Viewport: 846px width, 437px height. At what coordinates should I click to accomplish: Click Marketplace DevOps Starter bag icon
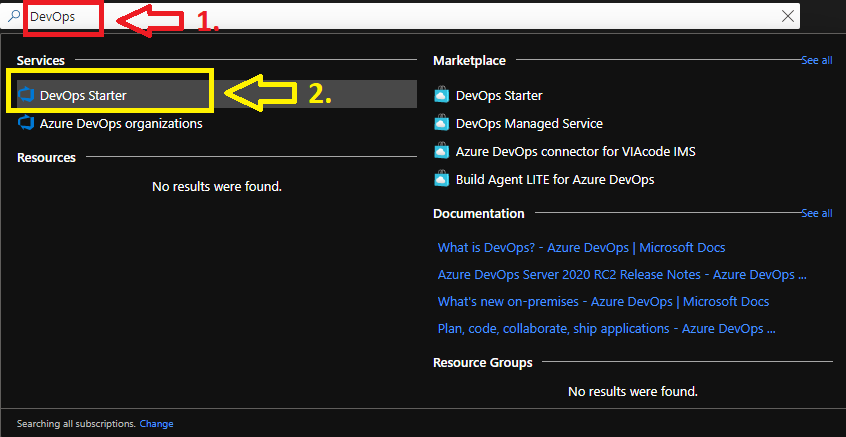[x=441, y=95]
